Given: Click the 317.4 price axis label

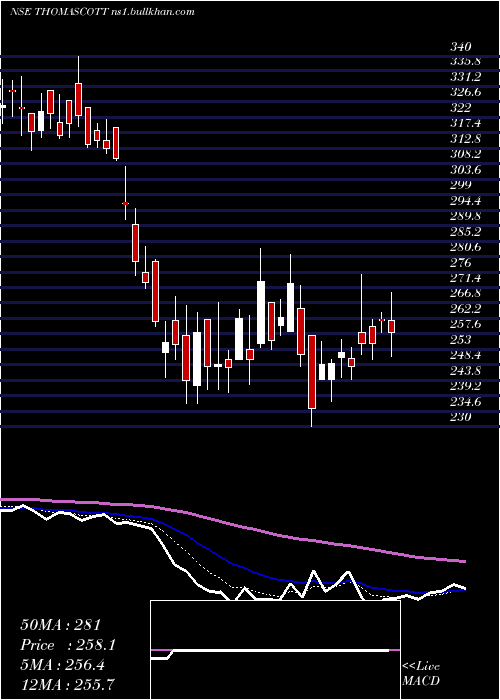Looking at the screenshot, I should [x=465, y=124].
